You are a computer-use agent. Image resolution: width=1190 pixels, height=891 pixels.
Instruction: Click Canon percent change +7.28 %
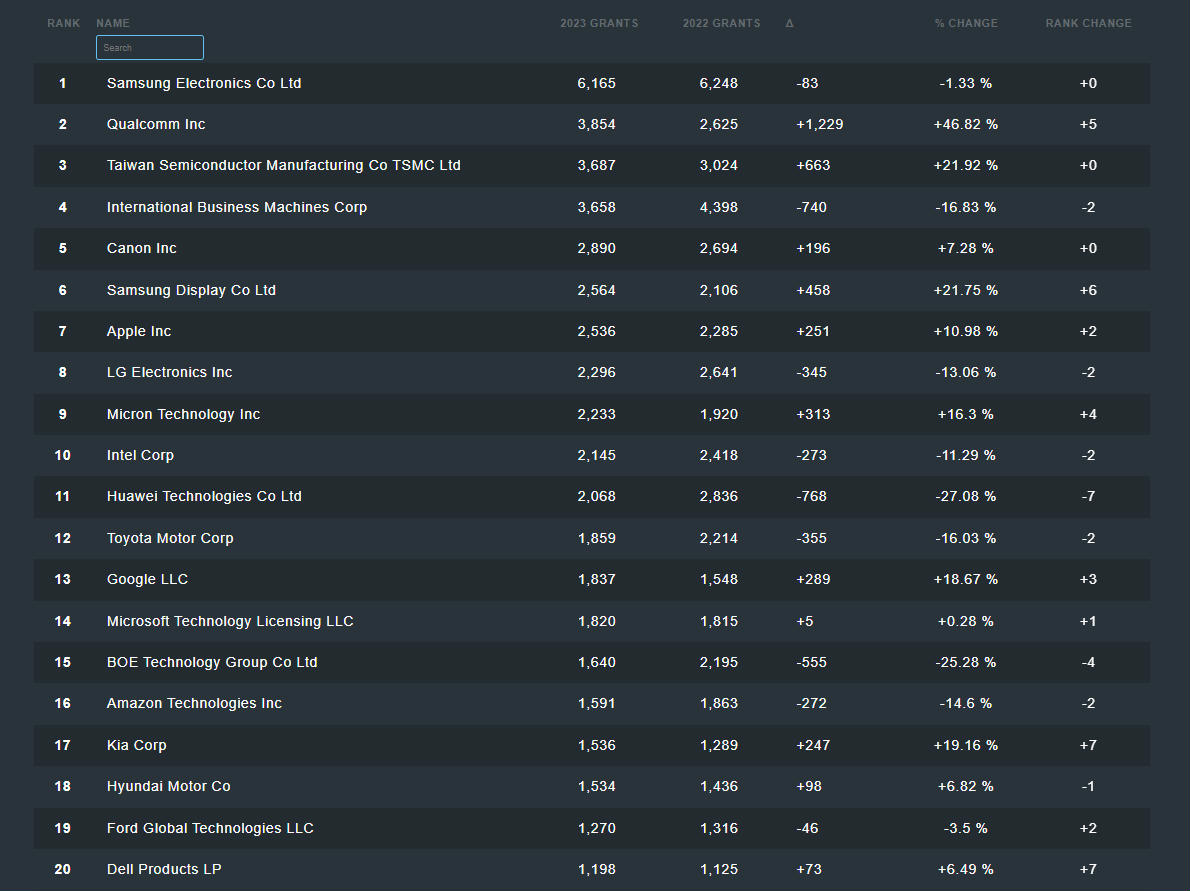pos(966,248)
